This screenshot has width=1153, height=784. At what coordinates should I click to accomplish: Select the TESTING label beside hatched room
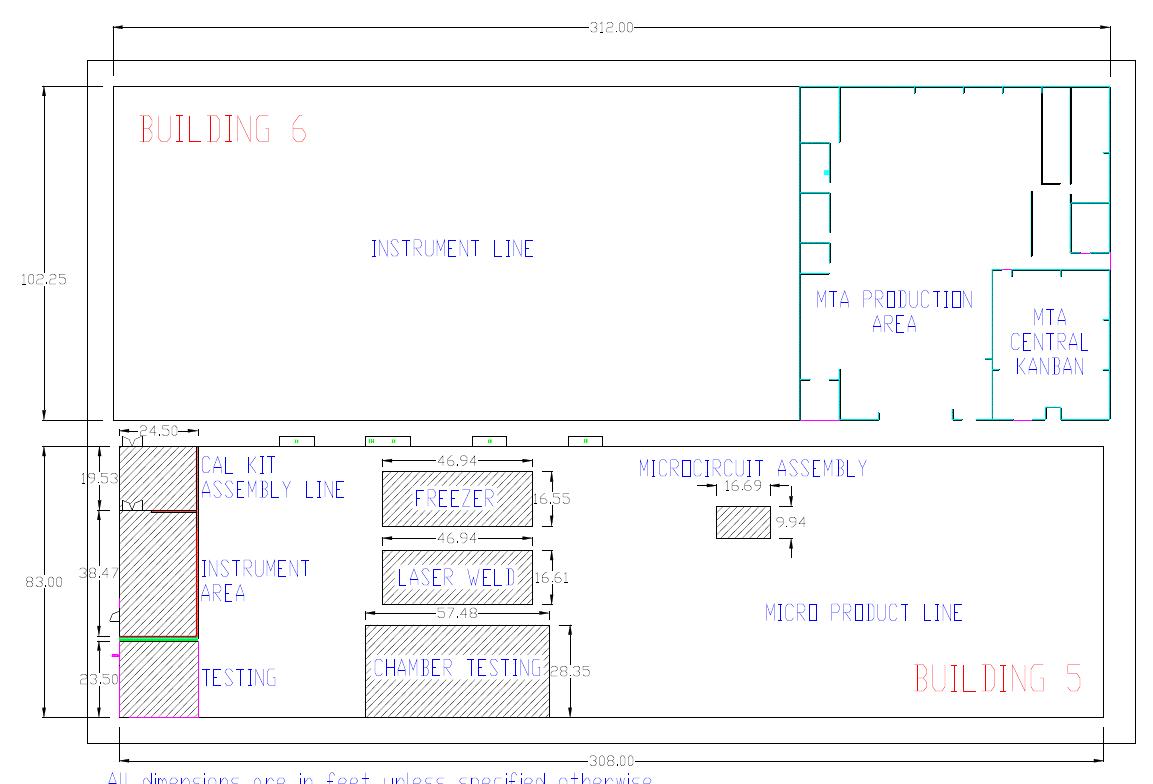coord(239,677)
